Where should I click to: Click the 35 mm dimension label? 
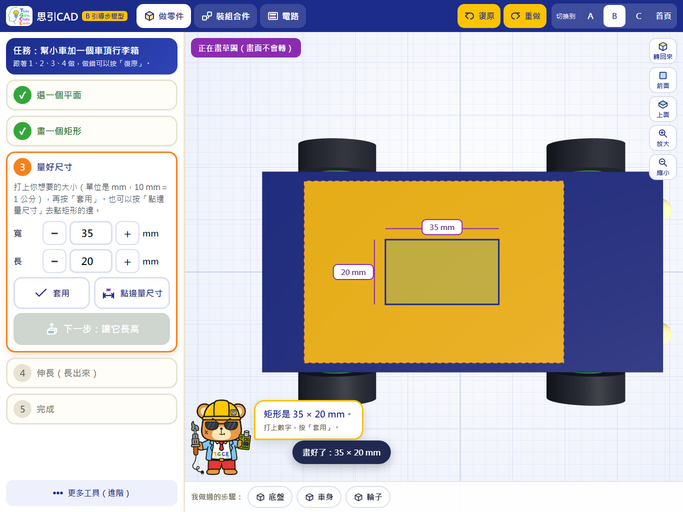pos(442,227)
